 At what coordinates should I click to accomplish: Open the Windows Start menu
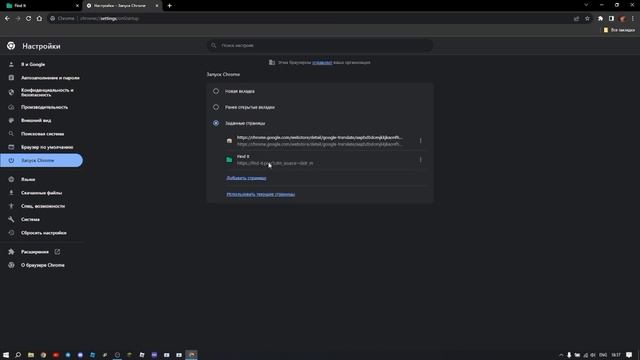[6, 355]
